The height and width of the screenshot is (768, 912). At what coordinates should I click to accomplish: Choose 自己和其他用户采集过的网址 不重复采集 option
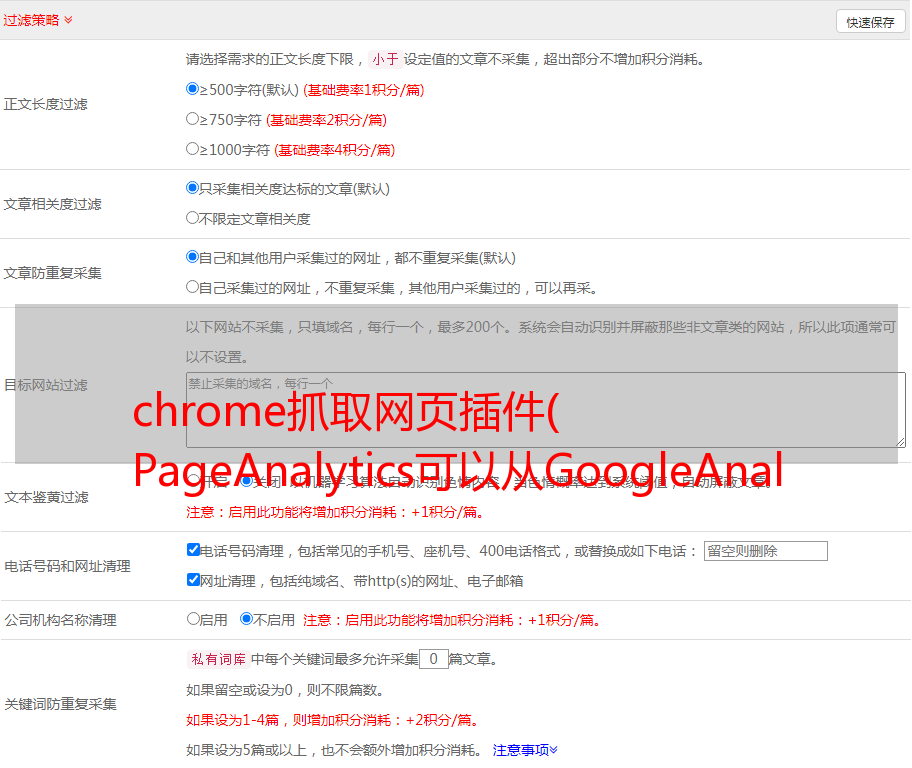[192, 257]
